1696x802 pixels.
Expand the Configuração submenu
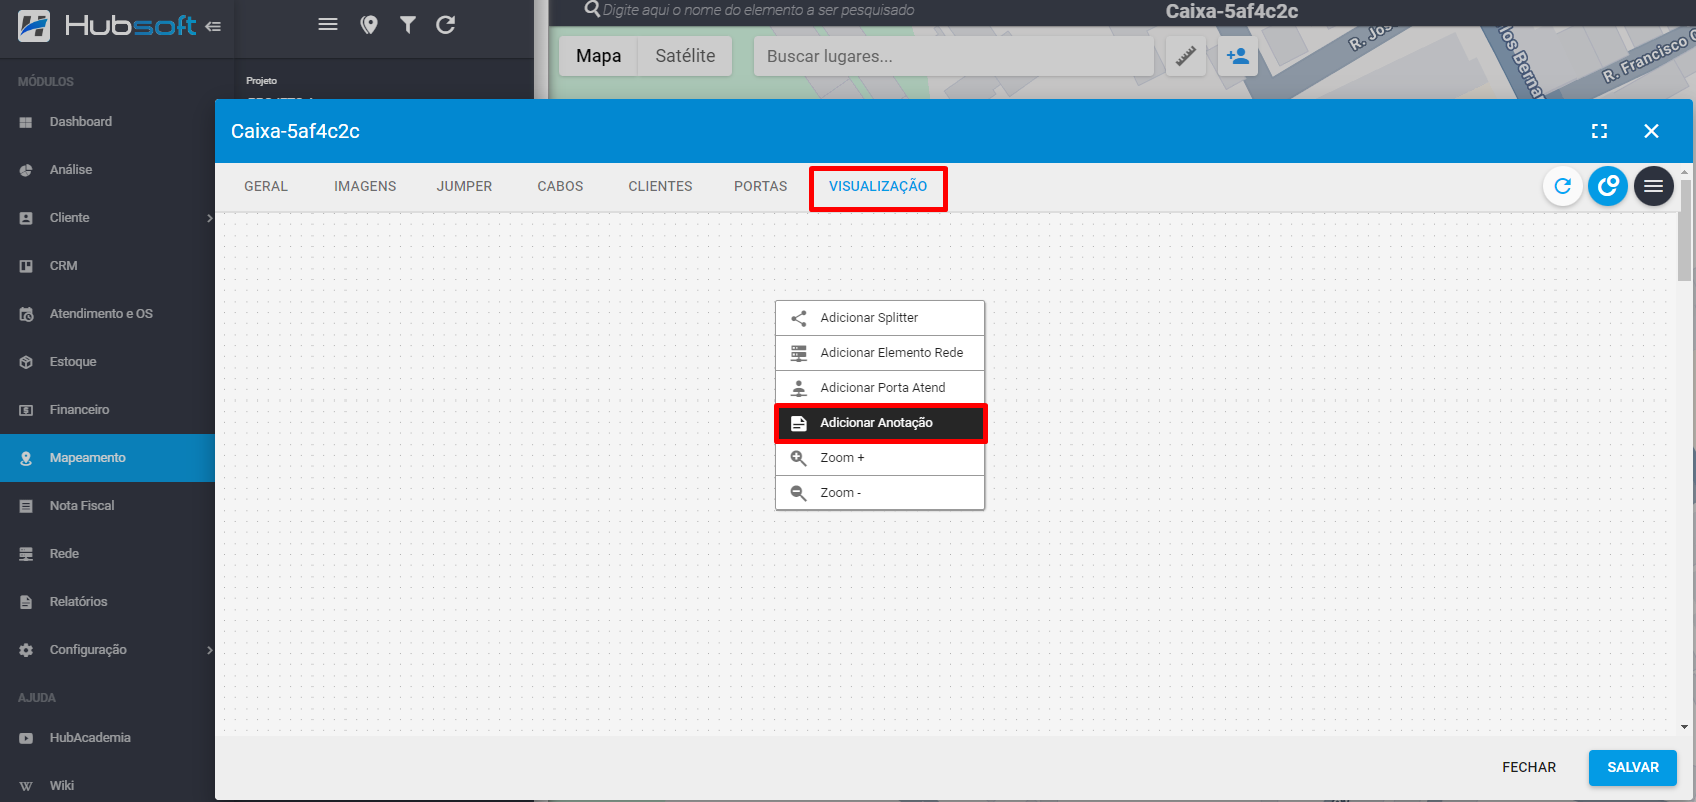point(209,650)
